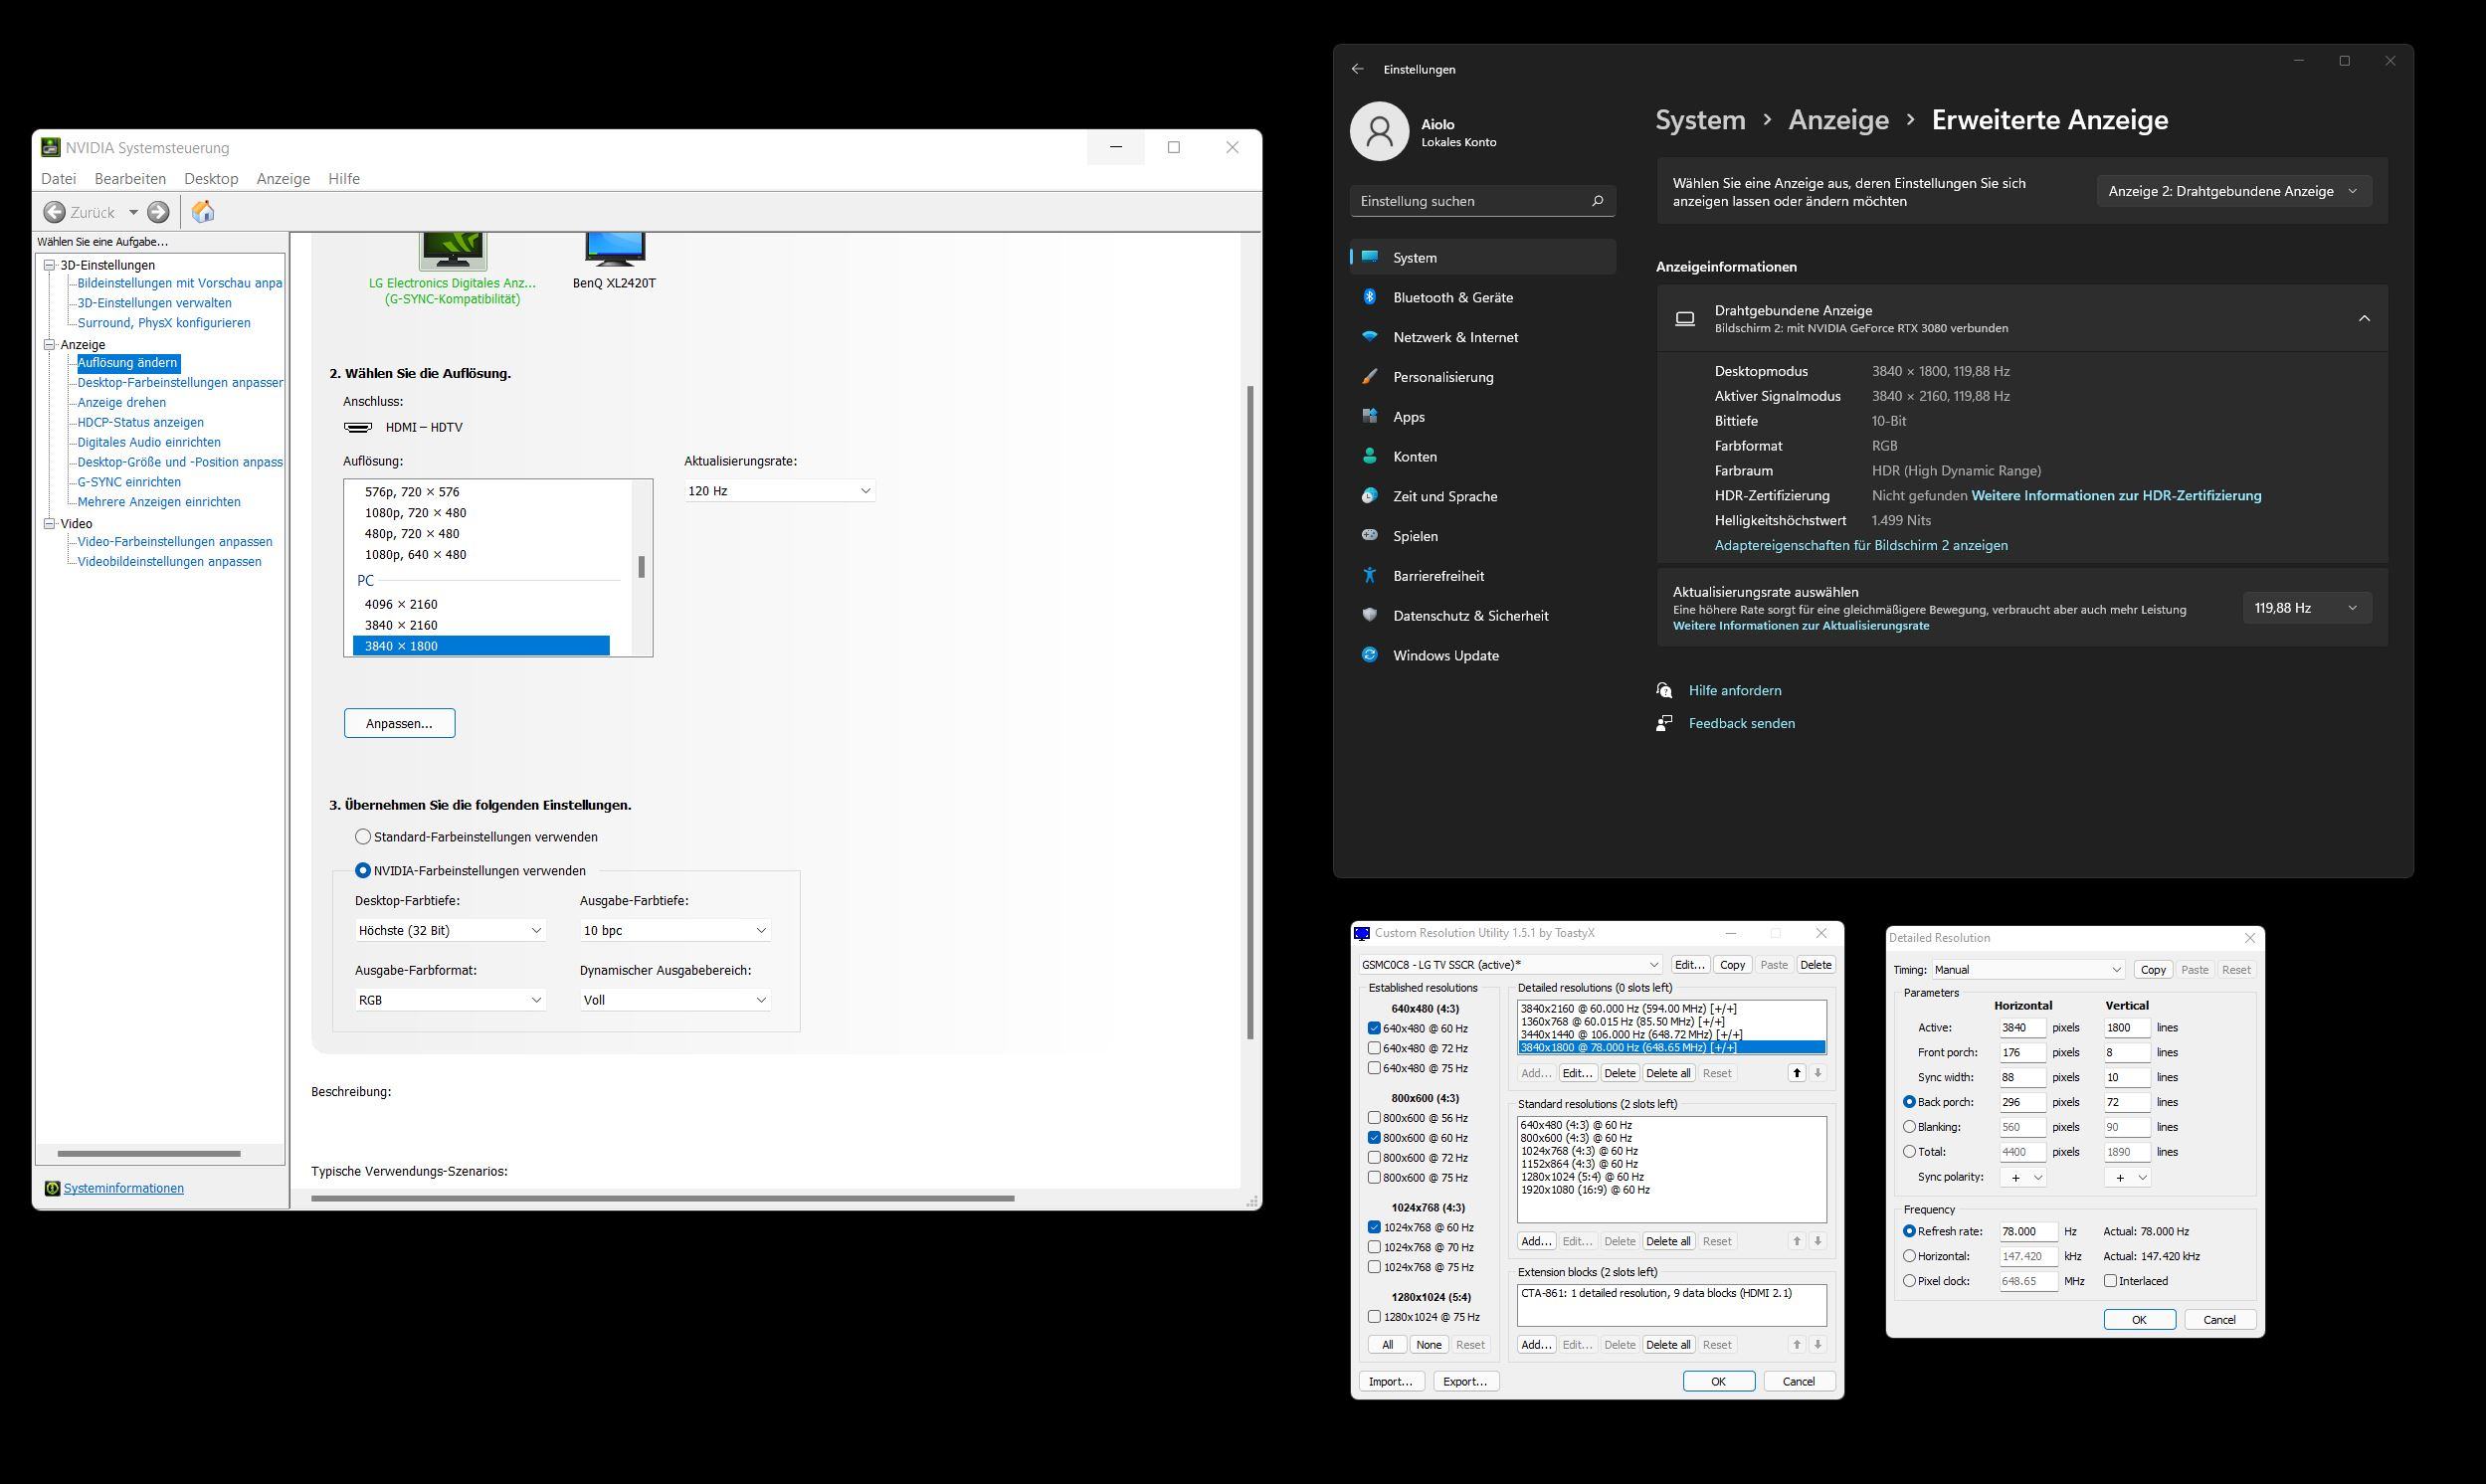Open Barrierefreiheit in Settings sidebar
Image resolution: width=2486 pixels, height=1484 pixels.
coord(1483,576)
